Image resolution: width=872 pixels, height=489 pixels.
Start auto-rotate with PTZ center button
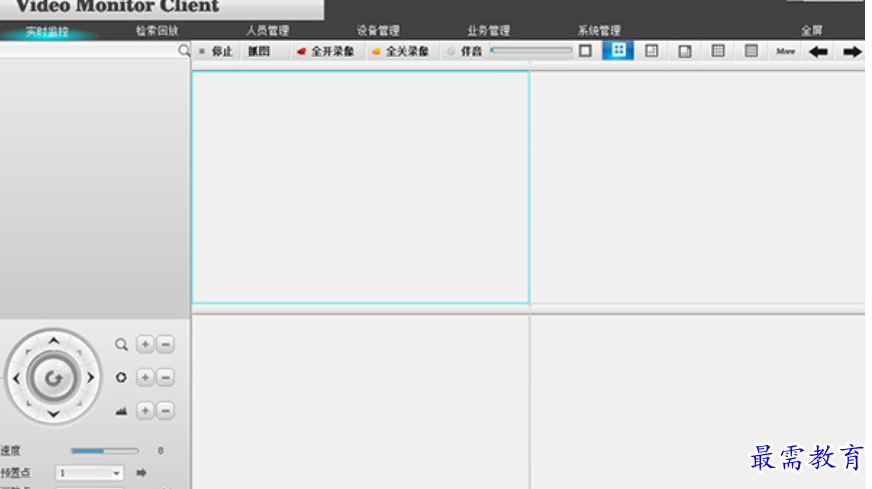pos(53,378)
